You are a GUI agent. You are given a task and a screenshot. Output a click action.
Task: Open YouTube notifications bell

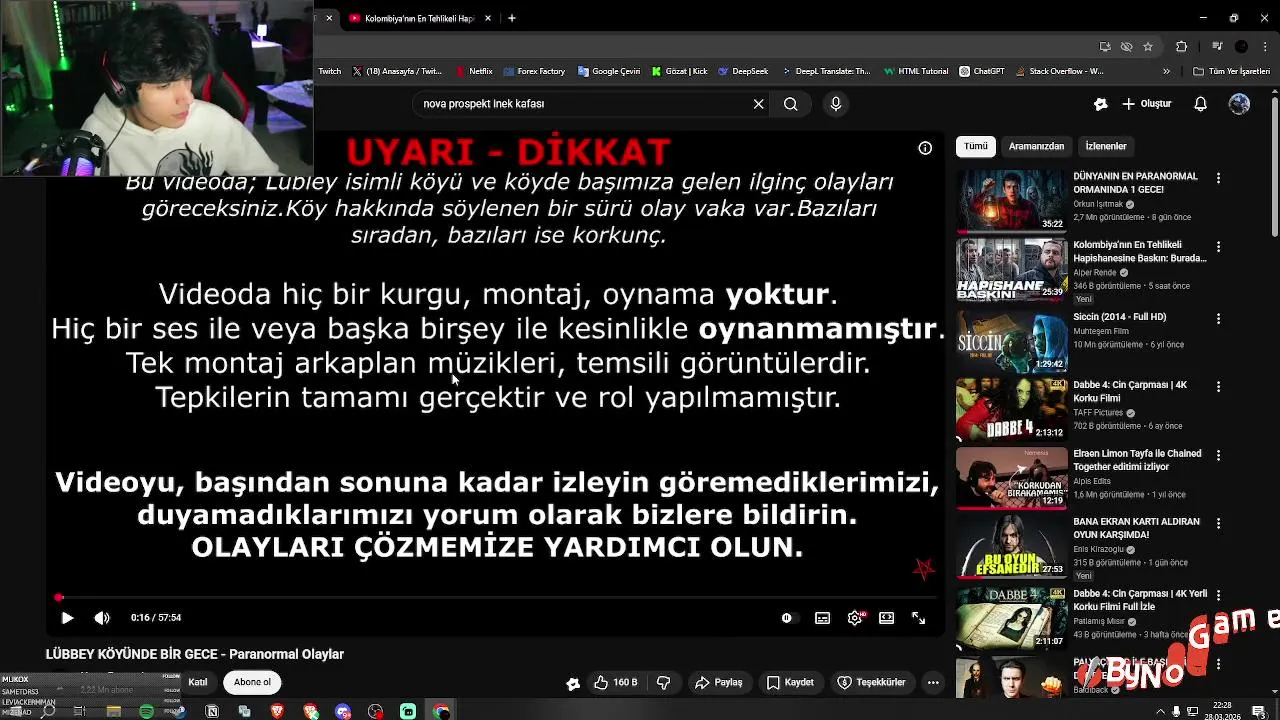tap(1201, 104)
